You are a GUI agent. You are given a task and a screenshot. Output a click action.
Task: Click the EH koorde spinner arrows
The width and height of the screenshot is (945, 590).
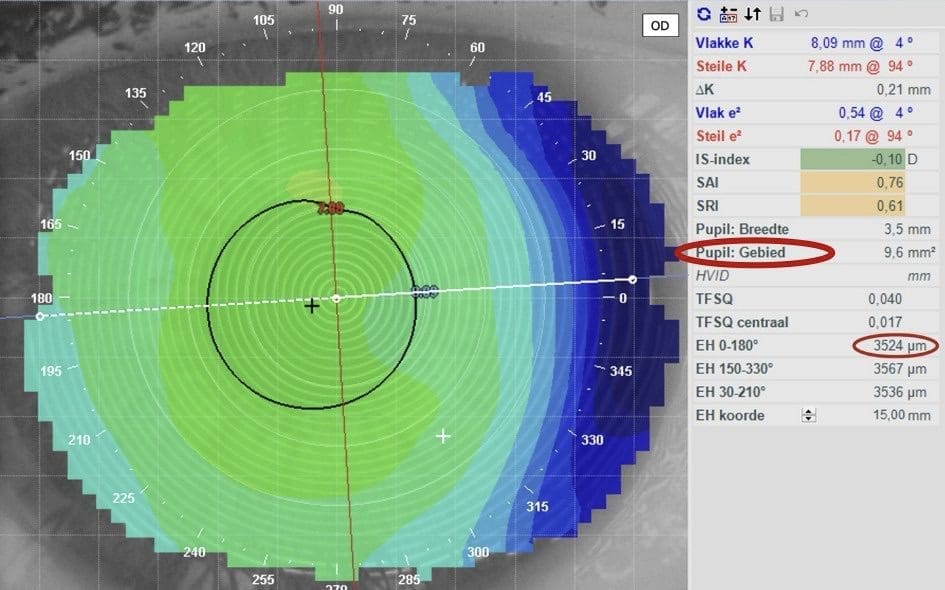810,415
